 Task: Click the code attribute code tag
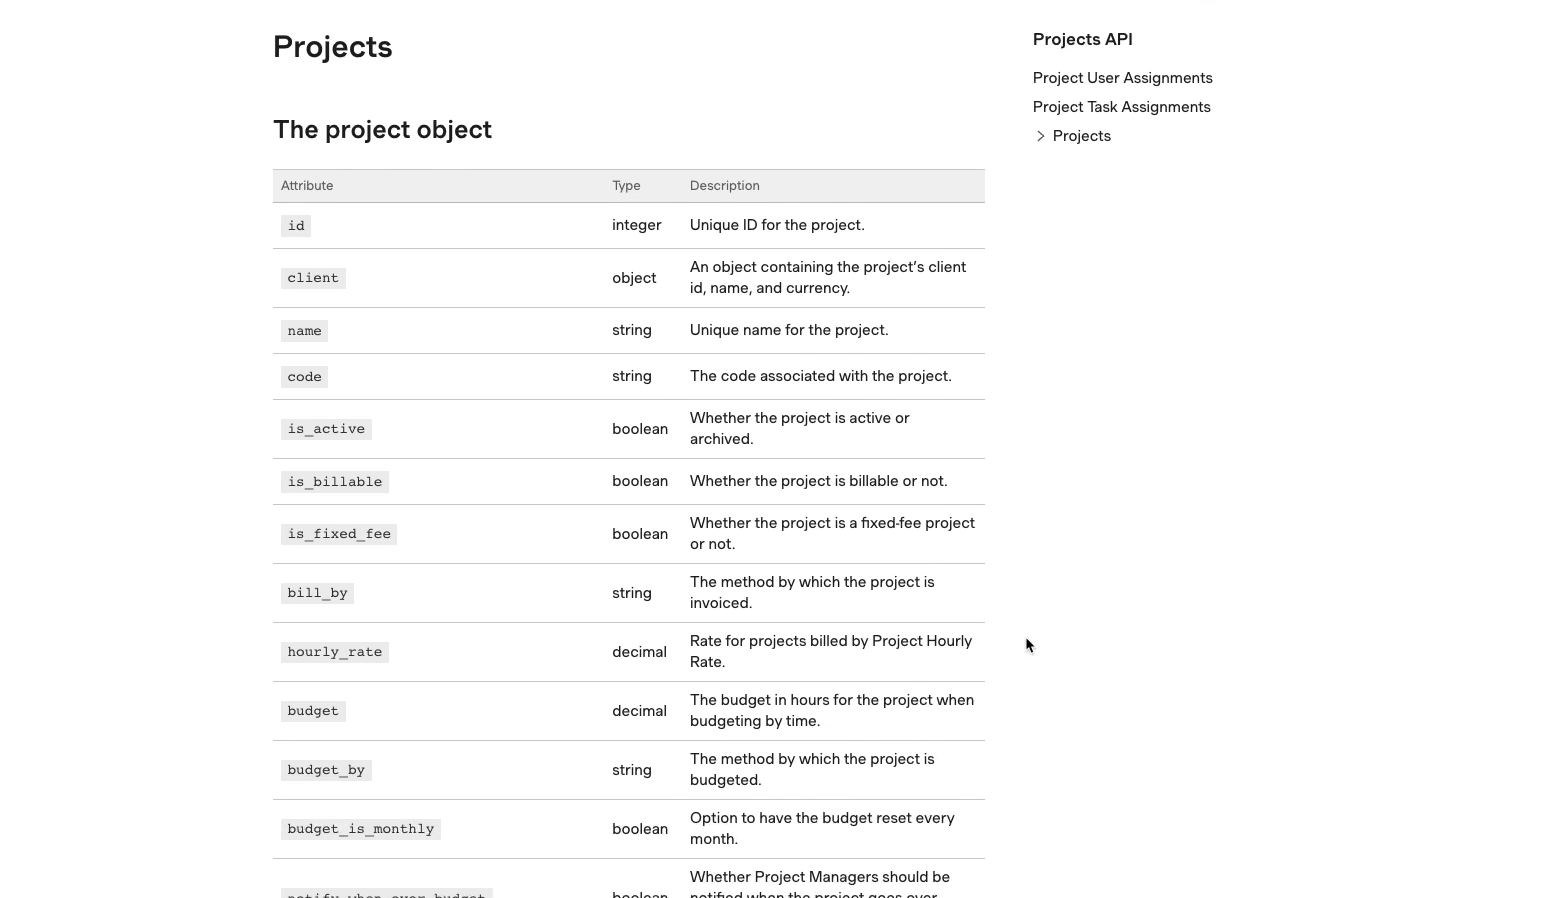pyautogui.click(x=304, y=377)
